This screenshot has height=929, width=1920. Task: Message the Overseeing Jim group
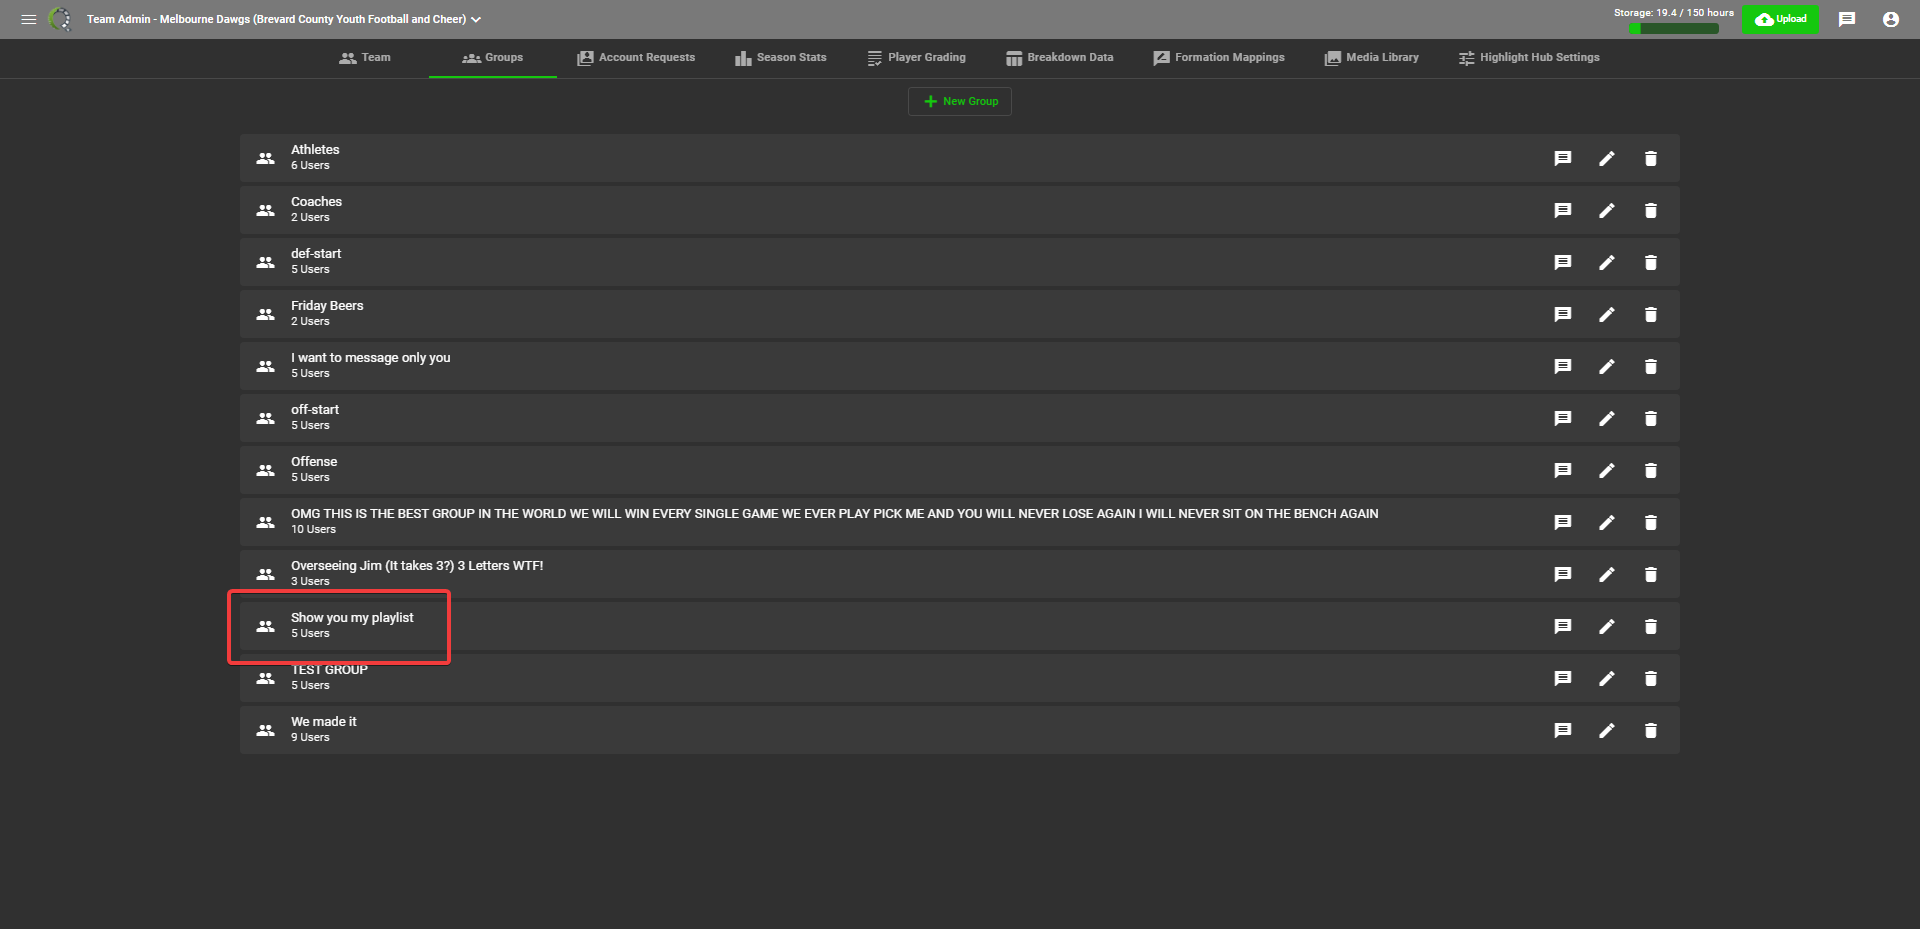pyautogui.click(x=1563, y=574)
